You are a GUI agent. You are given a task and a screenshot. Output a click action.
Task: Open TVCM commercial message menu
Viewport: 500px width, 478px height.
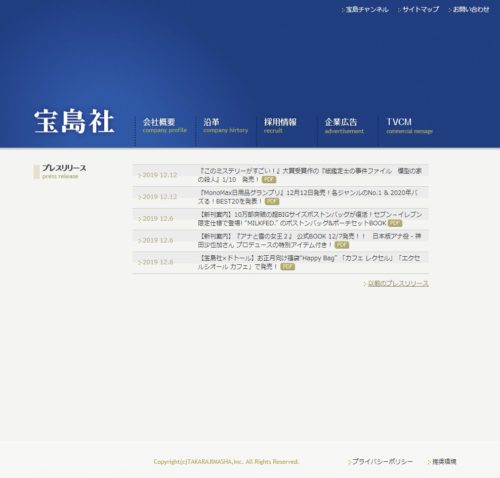point(409,126)
